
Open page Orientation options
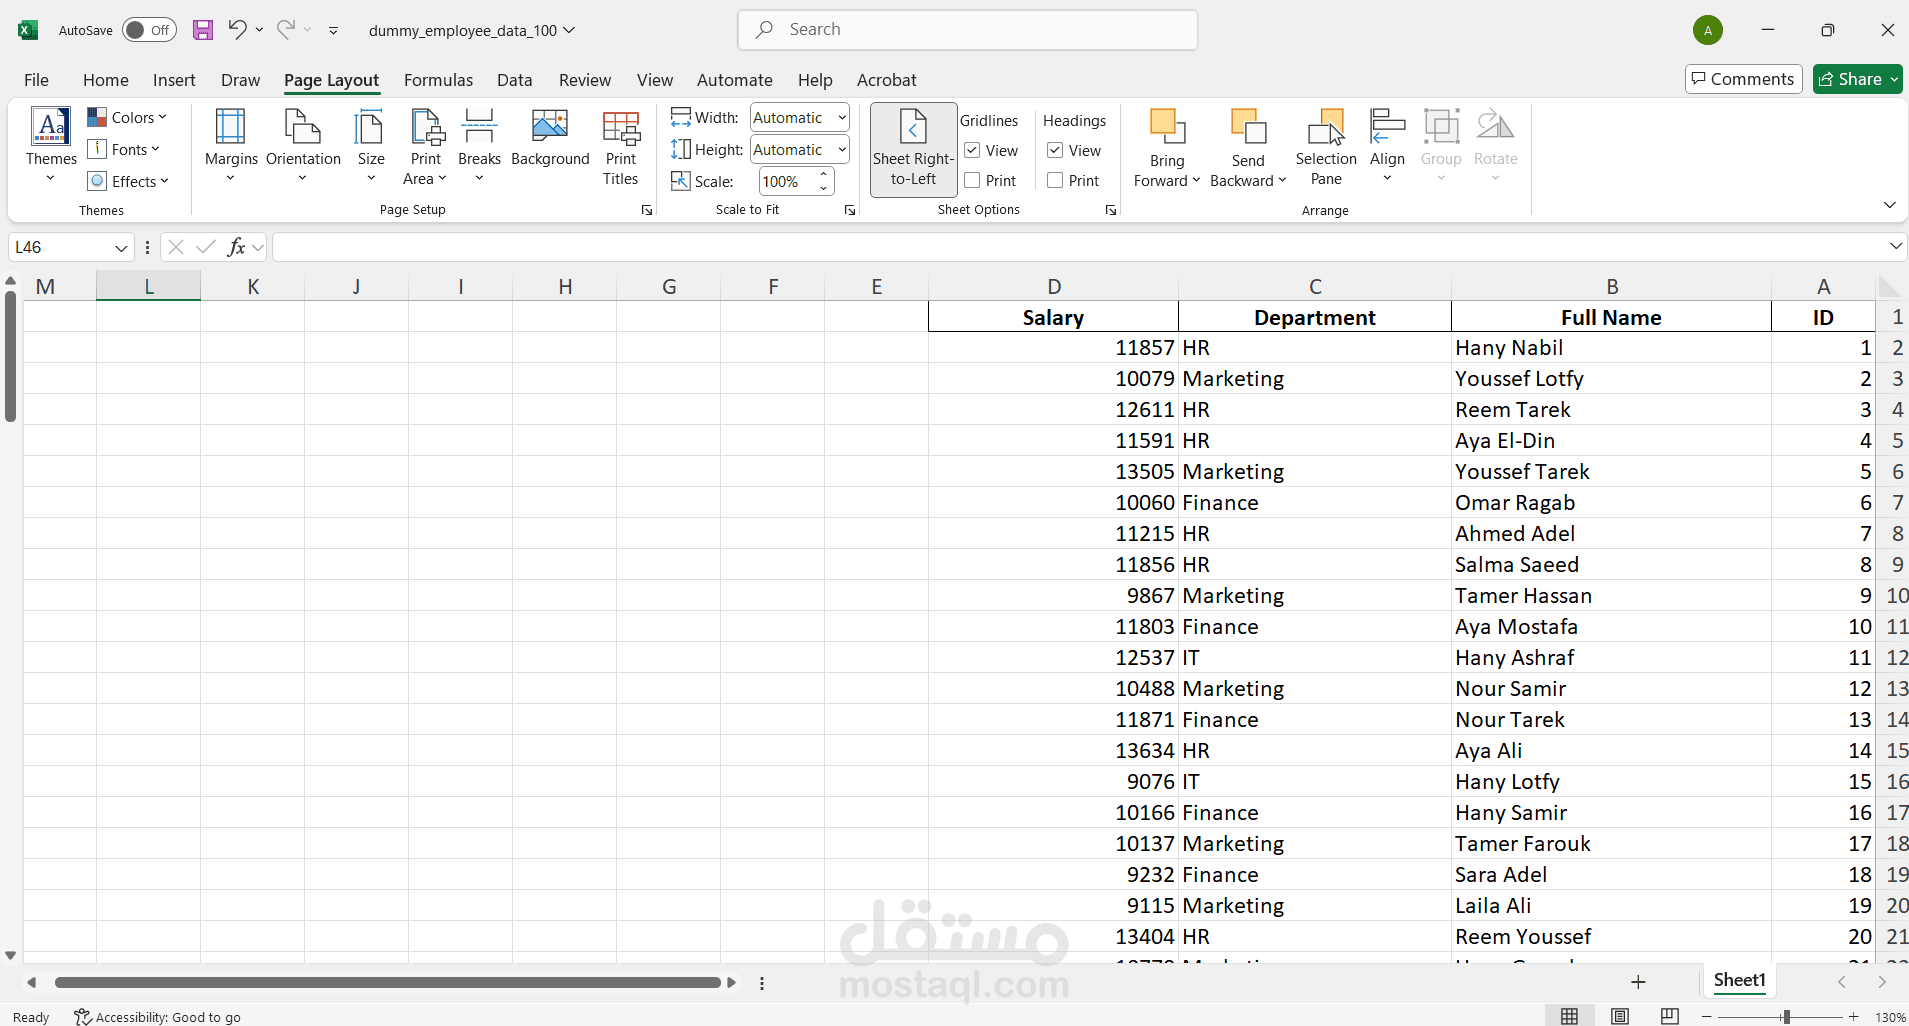point(303,146)
